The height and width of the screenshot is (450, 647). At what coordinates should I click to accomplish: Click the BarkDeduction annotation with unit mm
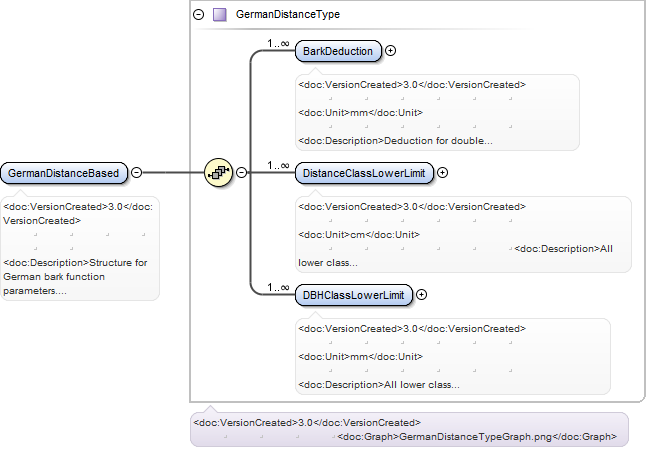[437, 113]
